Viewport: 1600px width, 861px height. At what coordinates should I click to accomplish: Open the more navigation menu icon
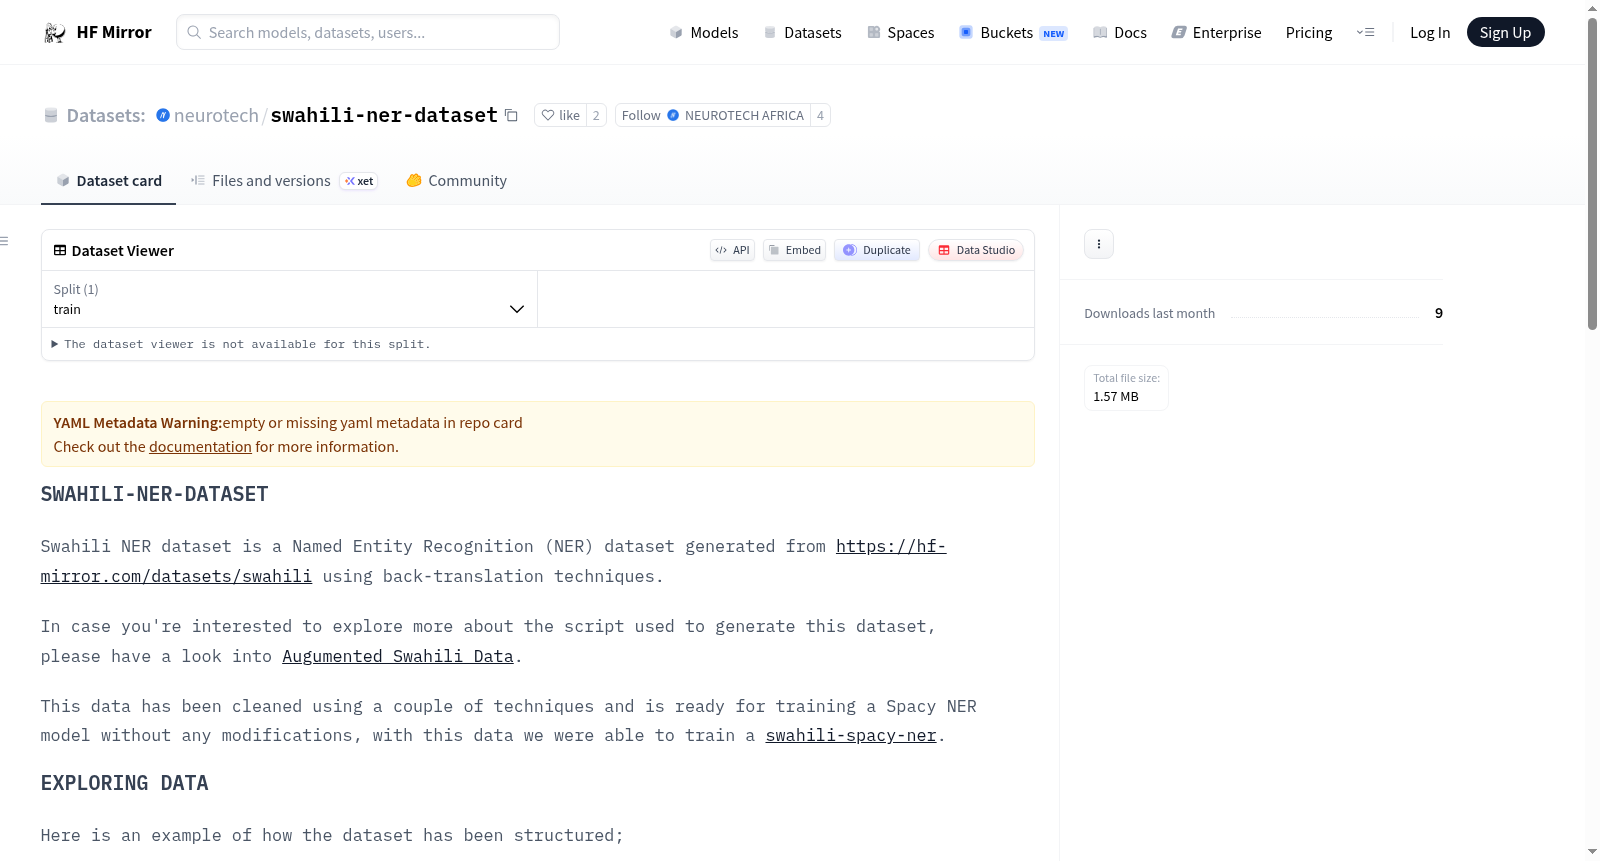[x=1365, y=32]
